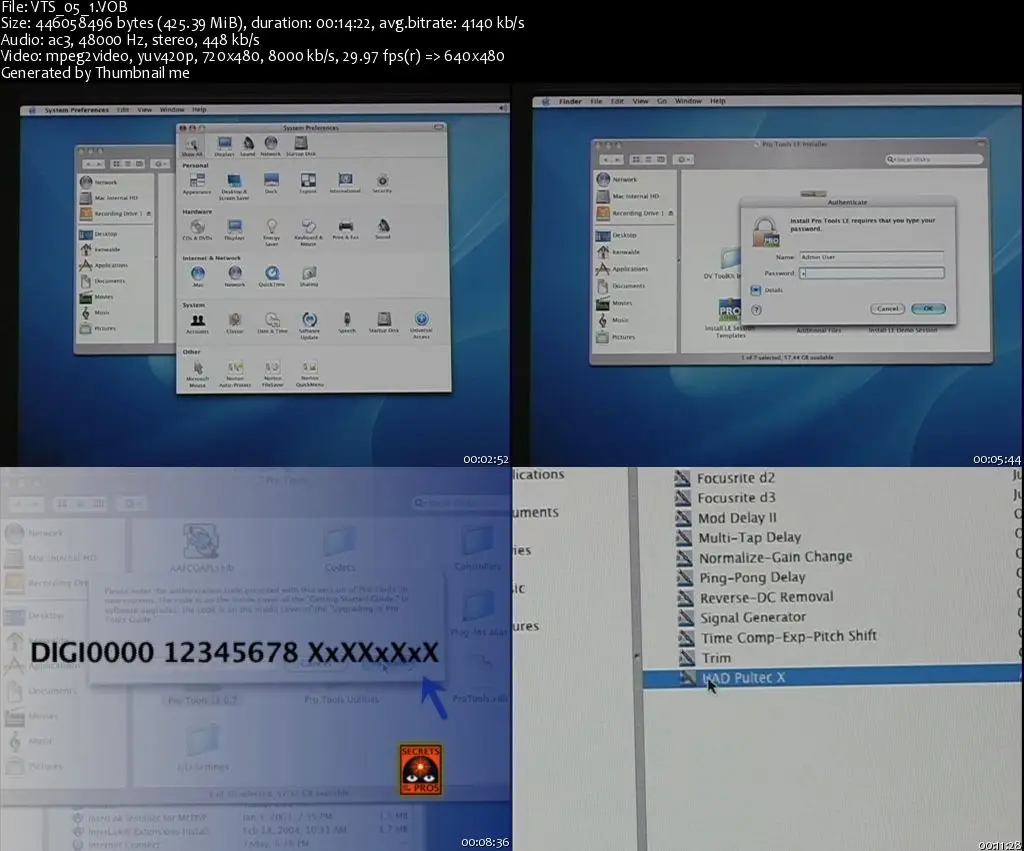Click Show All in System Preferences toolbar
The width and height of the screenshot is (1024, 851).
191,147
